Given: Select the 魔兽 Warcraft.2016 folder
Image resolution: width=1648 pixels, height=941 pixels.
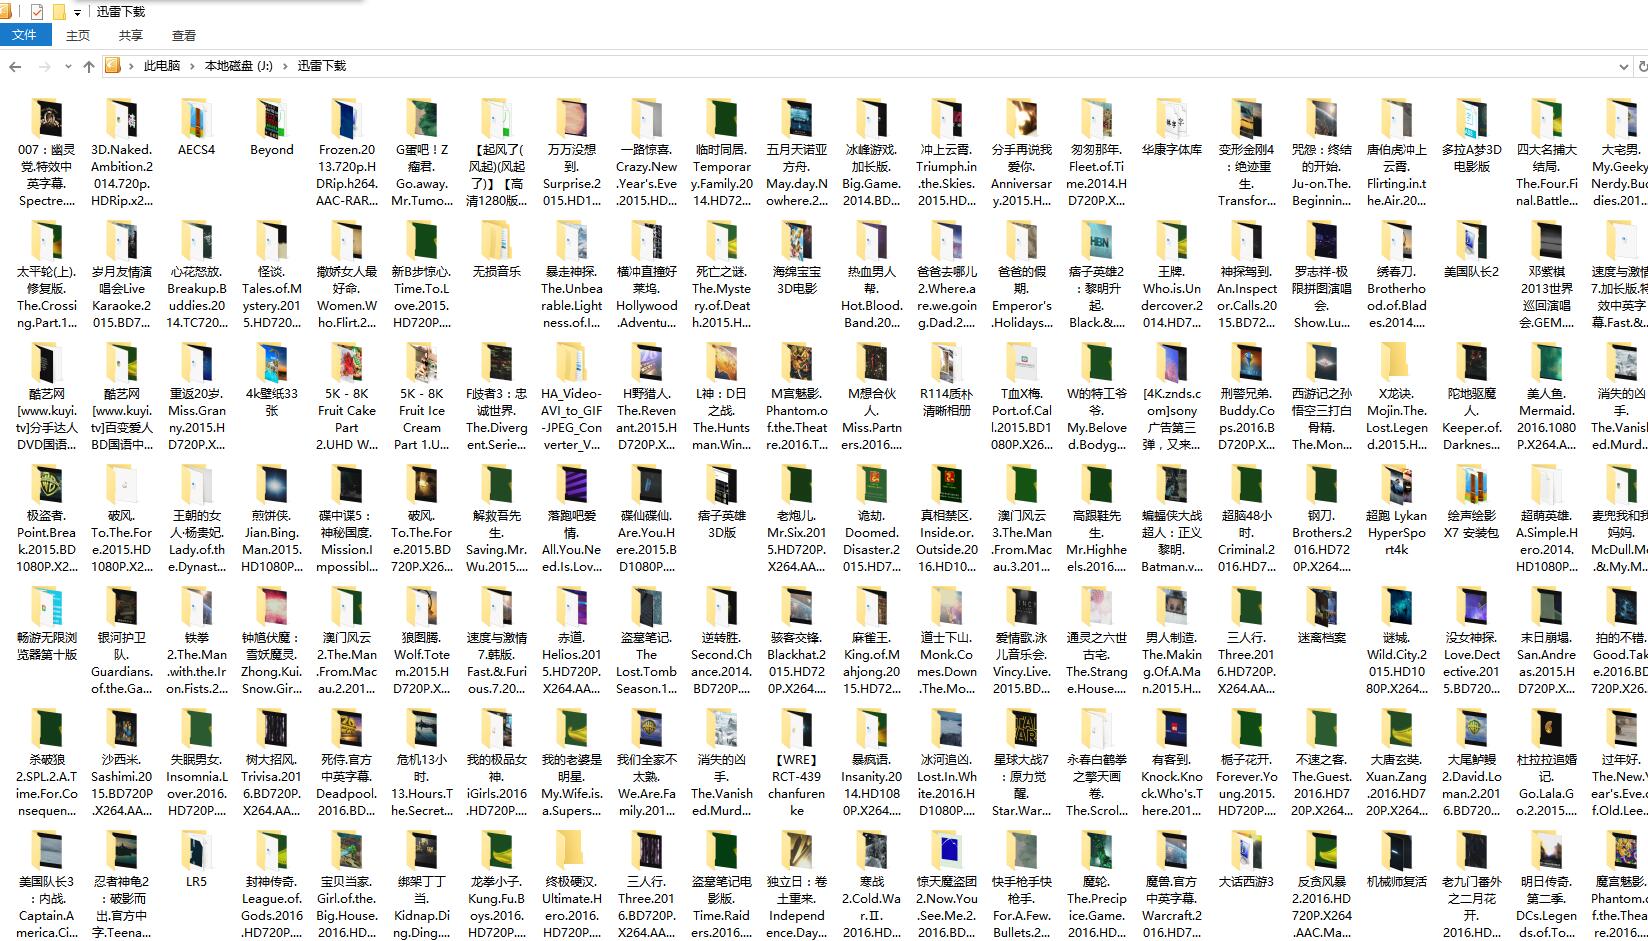Looking at the screenshot, I should (x=1171, y=885).
